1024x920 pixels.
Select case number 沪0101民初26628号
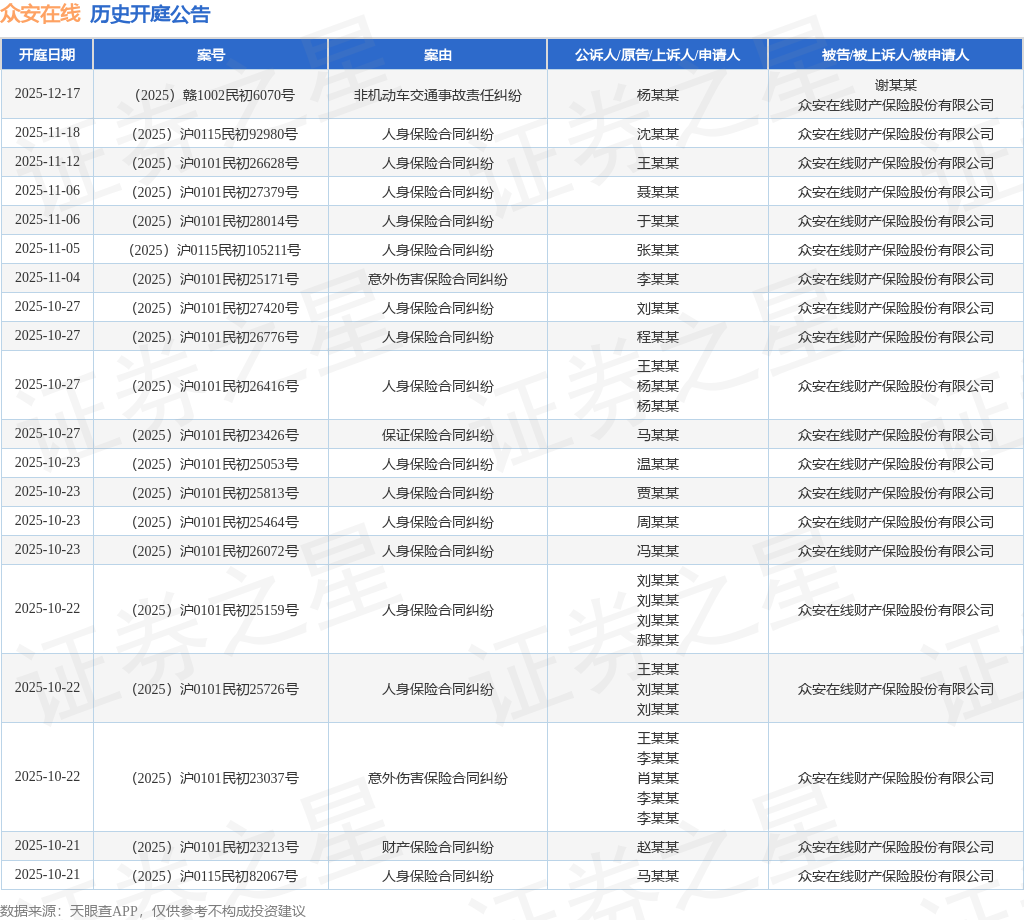tap(215, 163)
